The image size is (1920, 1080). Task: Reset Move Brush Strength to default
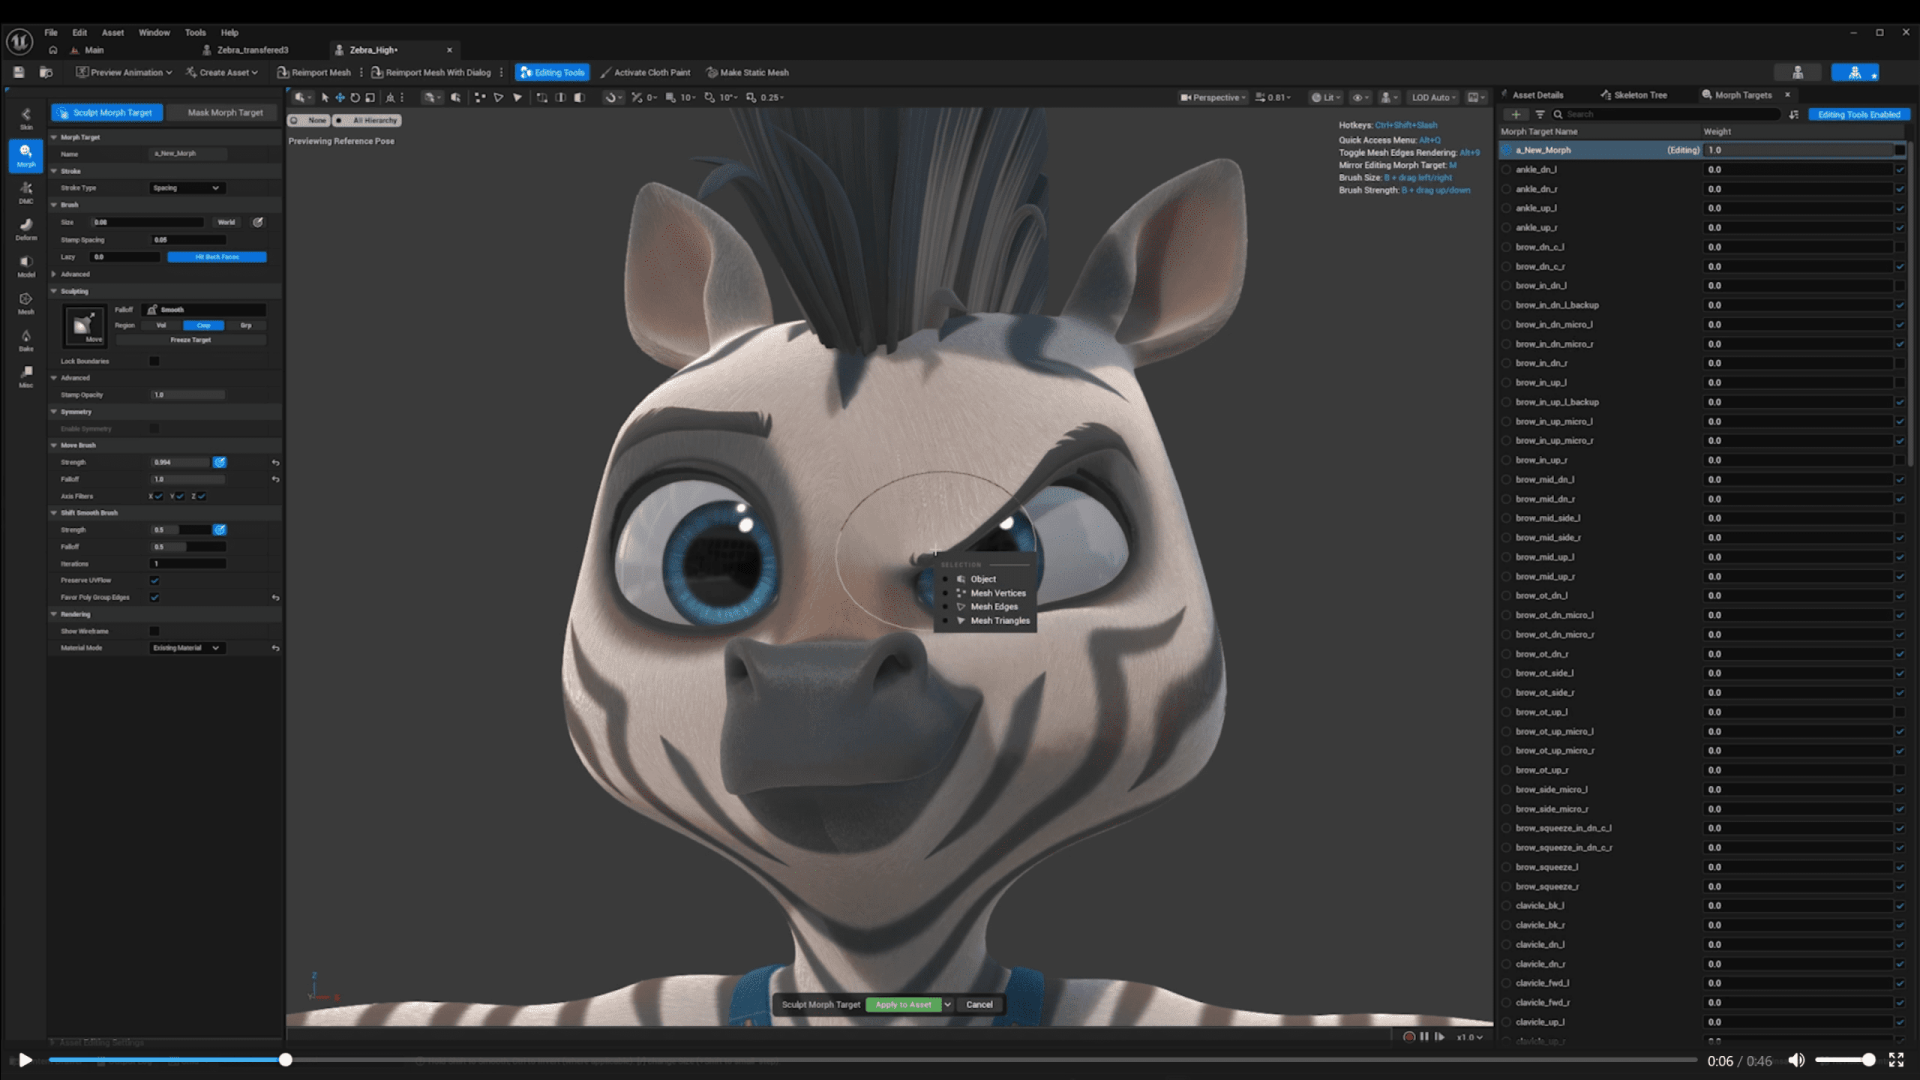tap(275, 463)
